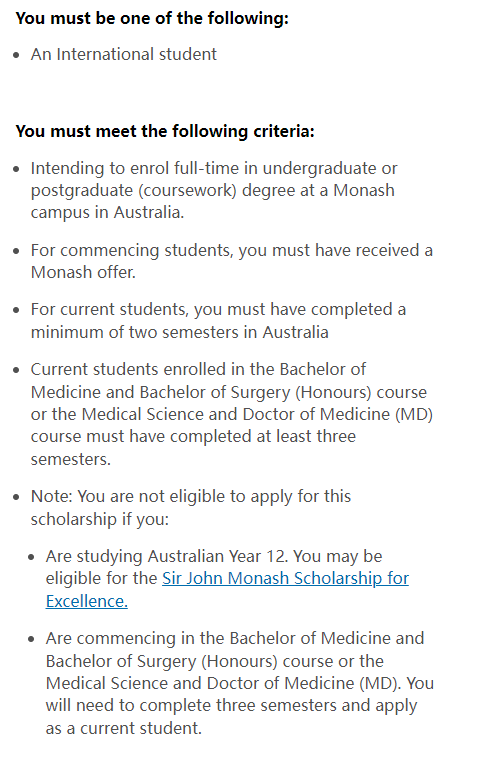This screenshot has width=495, height=759.
Task: Click the bullet marker beside "Note: You are not eligible"
Action: (17, 497)
